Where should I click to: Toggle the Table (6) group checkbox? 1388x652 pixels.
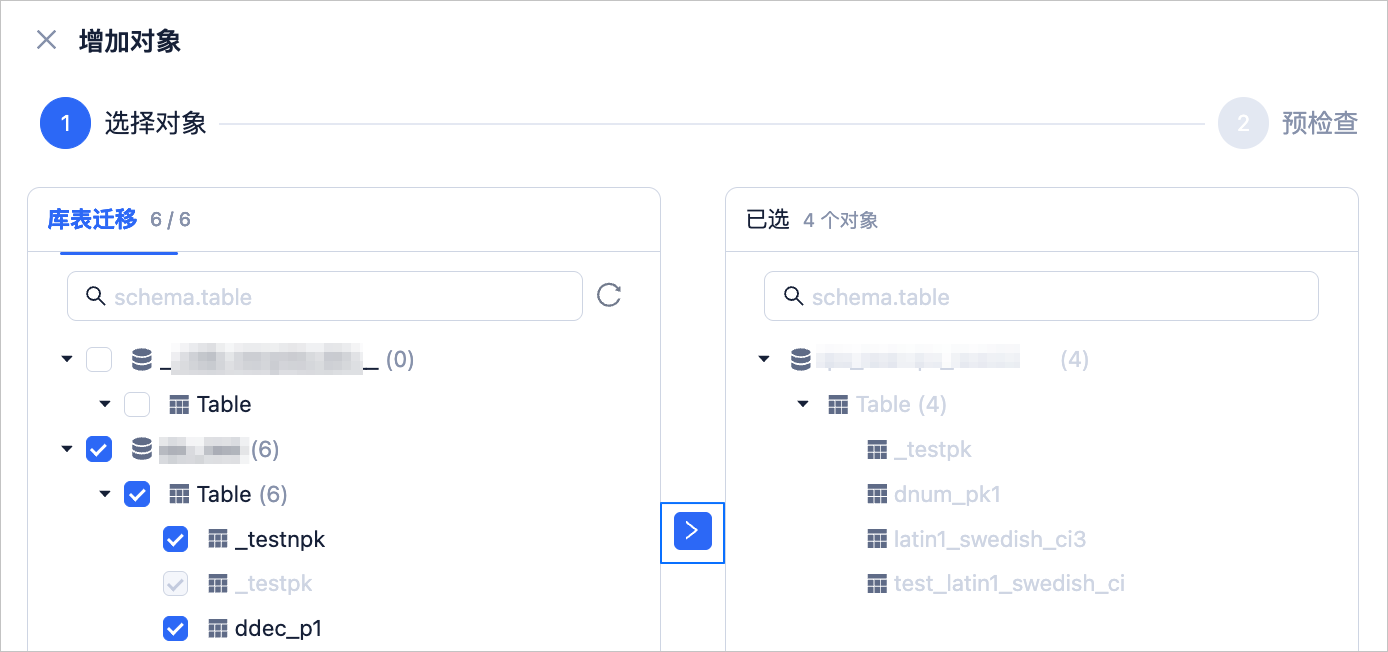(137, 494)
